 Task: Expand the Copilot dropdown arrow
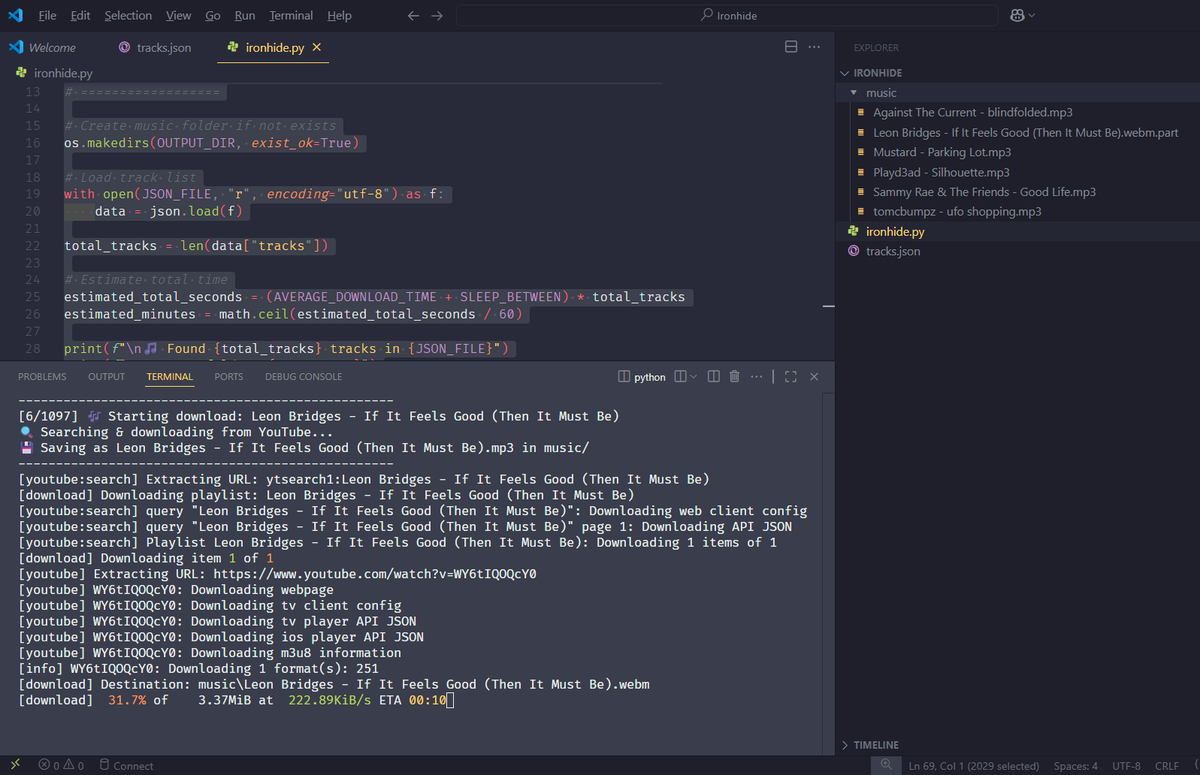[x=1032, y=15]
